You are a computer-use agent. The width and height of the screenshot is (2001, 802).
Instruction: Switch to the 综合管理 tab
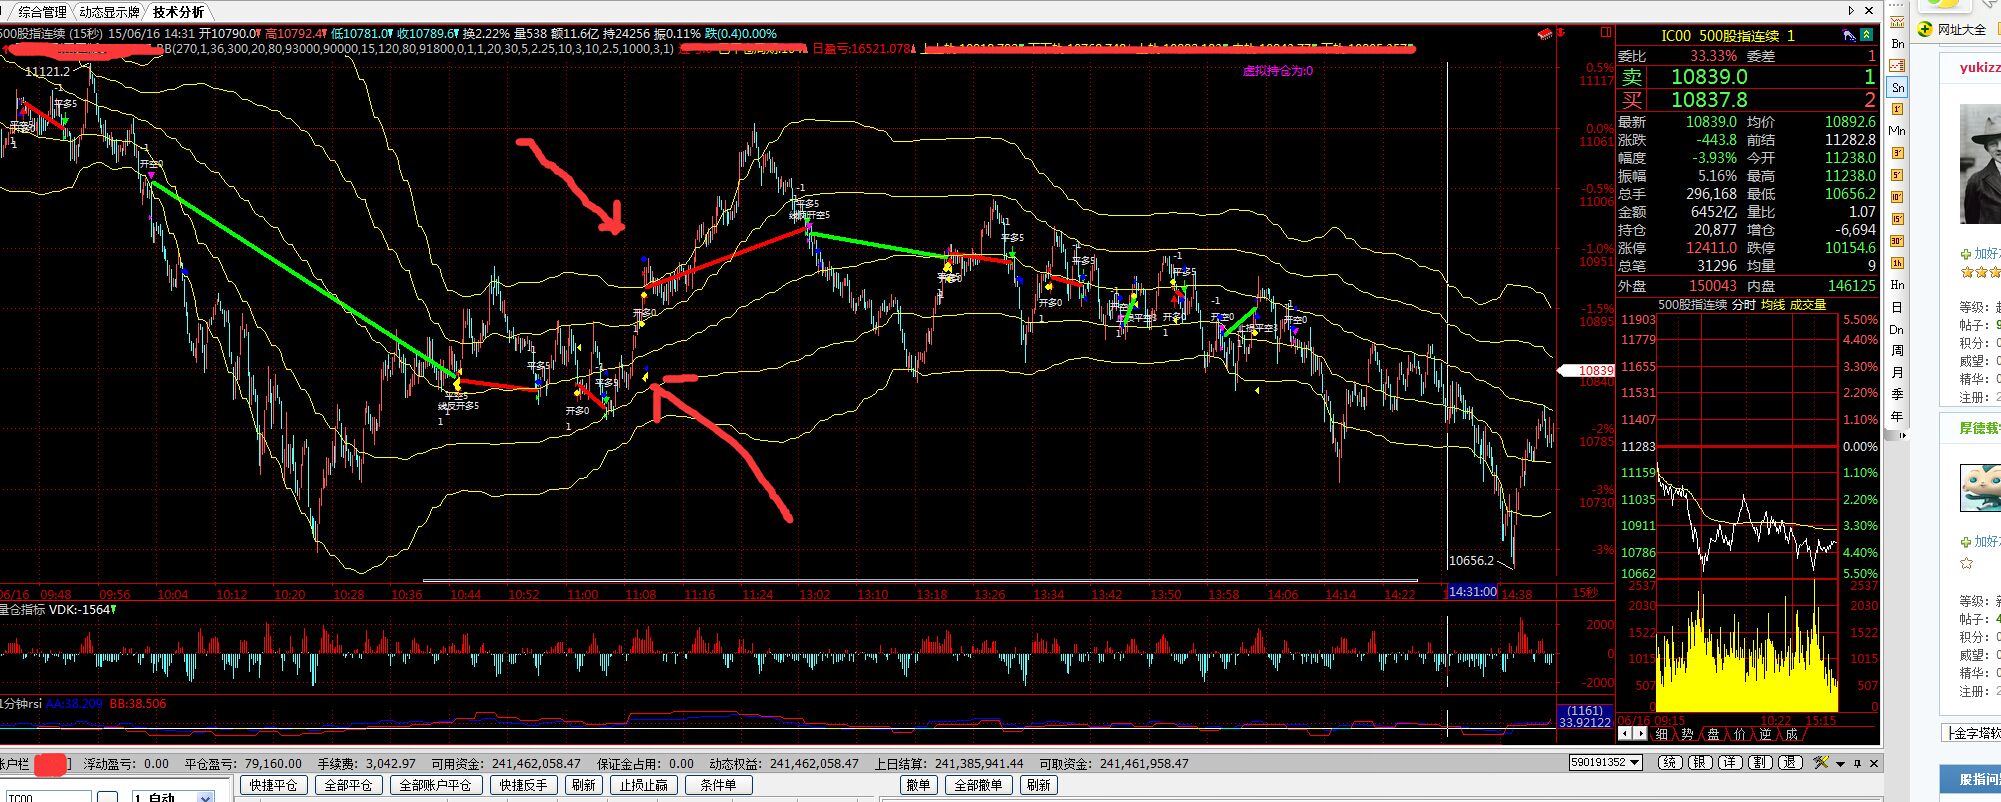42,12
